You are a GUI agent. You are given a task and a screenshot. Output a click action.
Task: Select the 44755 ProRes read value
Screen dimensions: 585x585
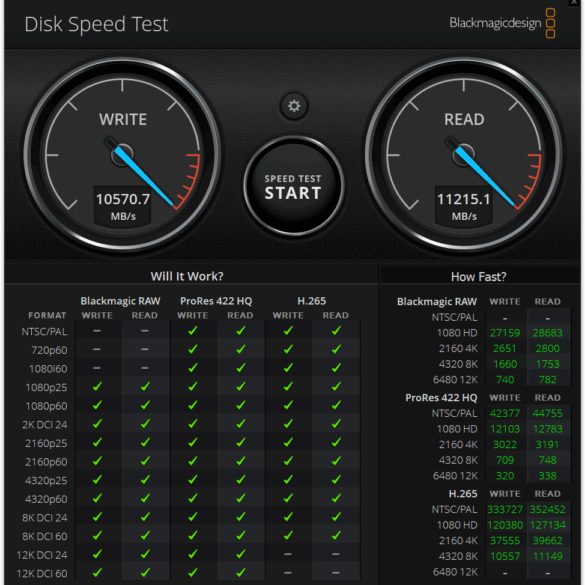tap(547, 413)
